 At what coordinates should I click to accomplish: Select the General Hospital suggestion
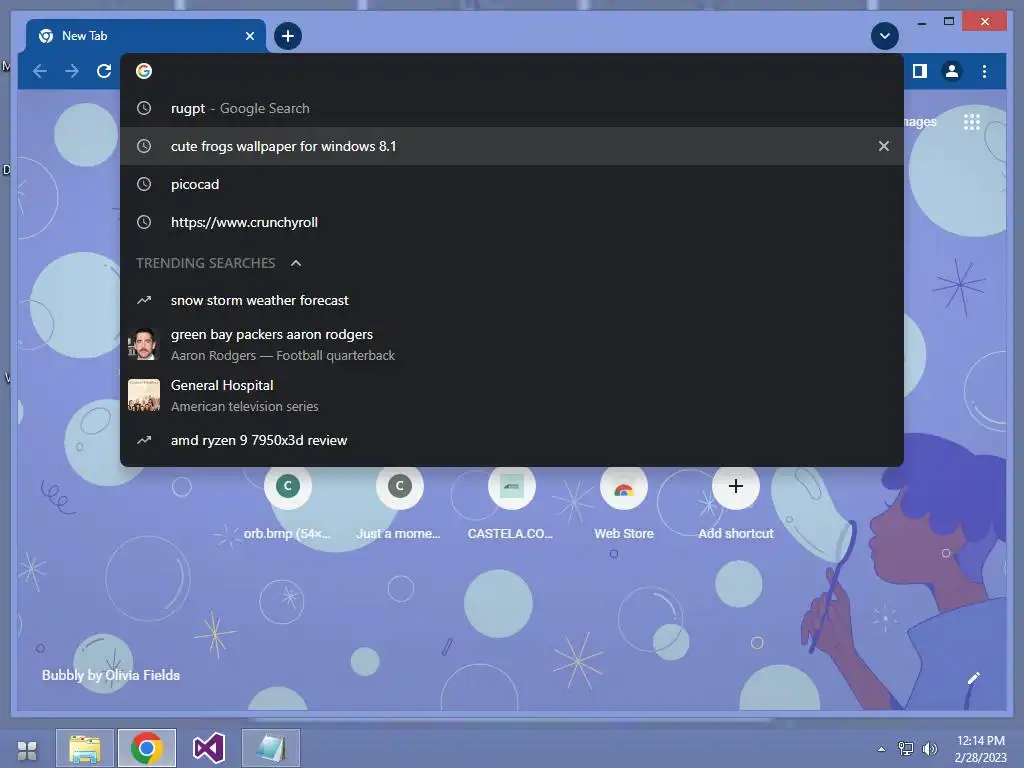click(512, 395)
